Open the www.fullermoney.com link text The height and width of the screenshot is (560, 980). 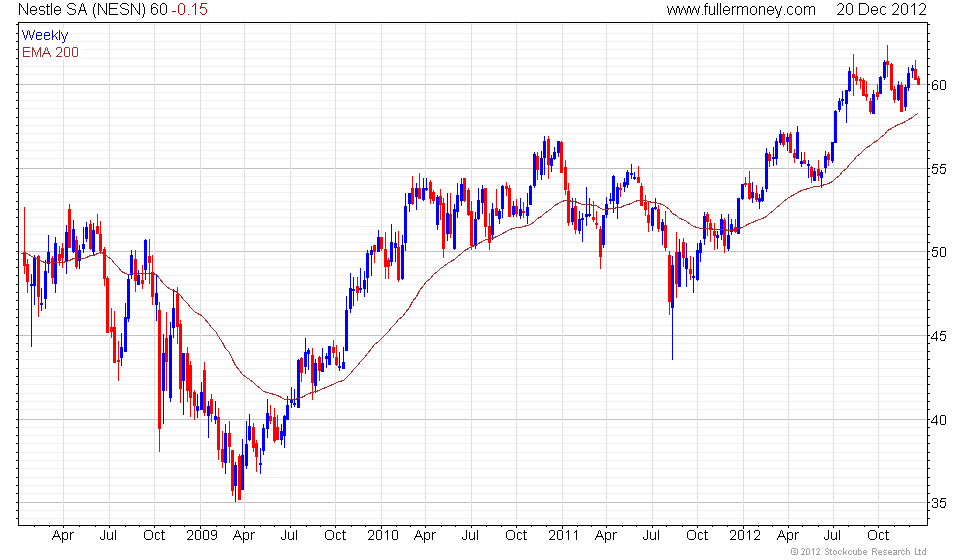click(741, 10)
